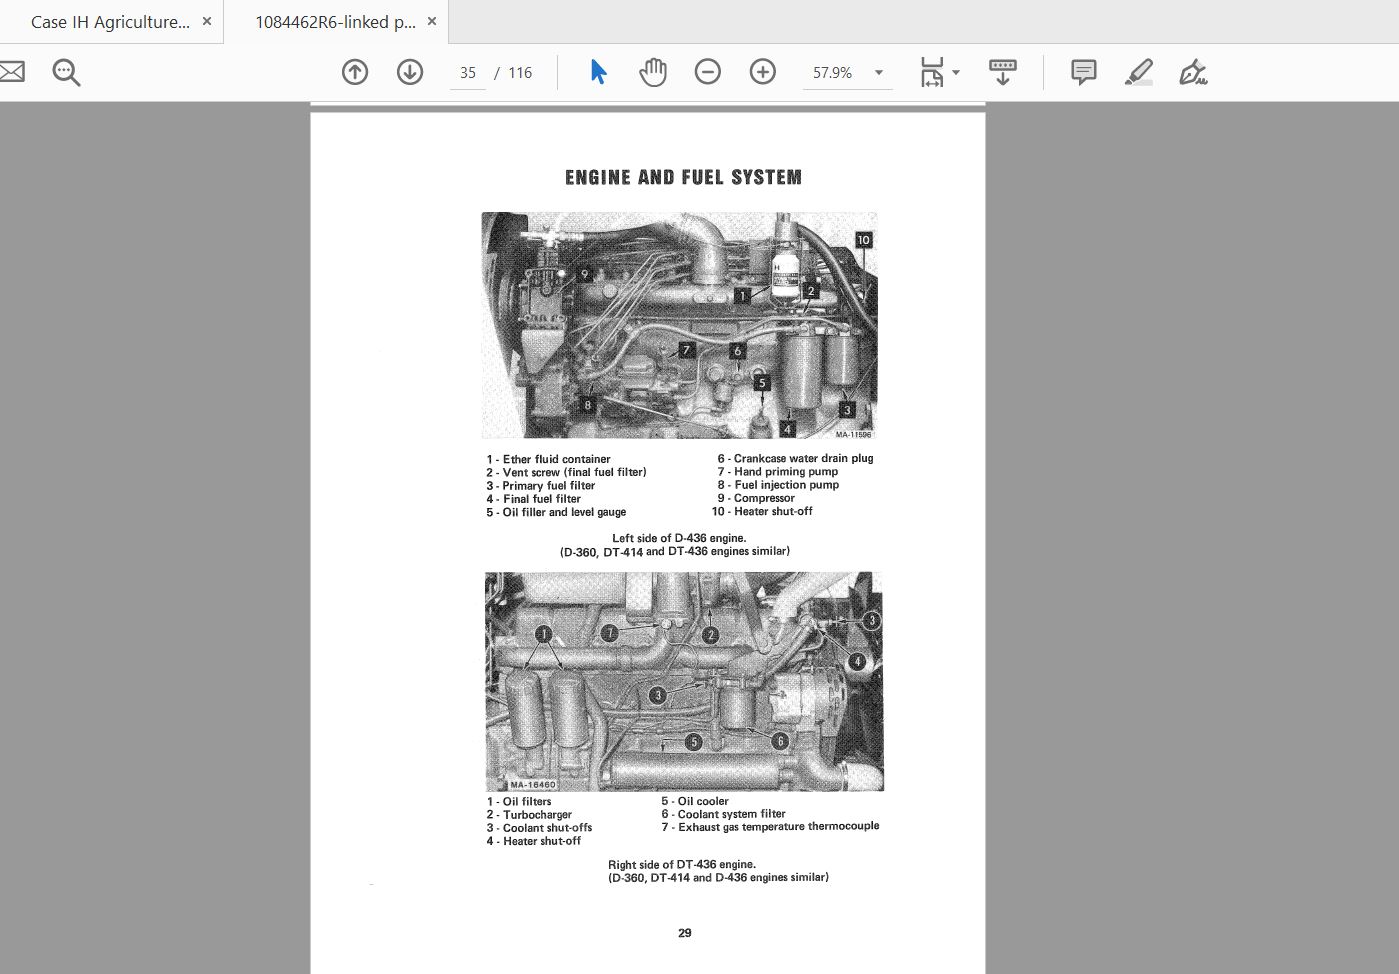This screenshot has height=974, width=1399.
Task: Select the highlight text tool
Action: tap(1138, 72)
